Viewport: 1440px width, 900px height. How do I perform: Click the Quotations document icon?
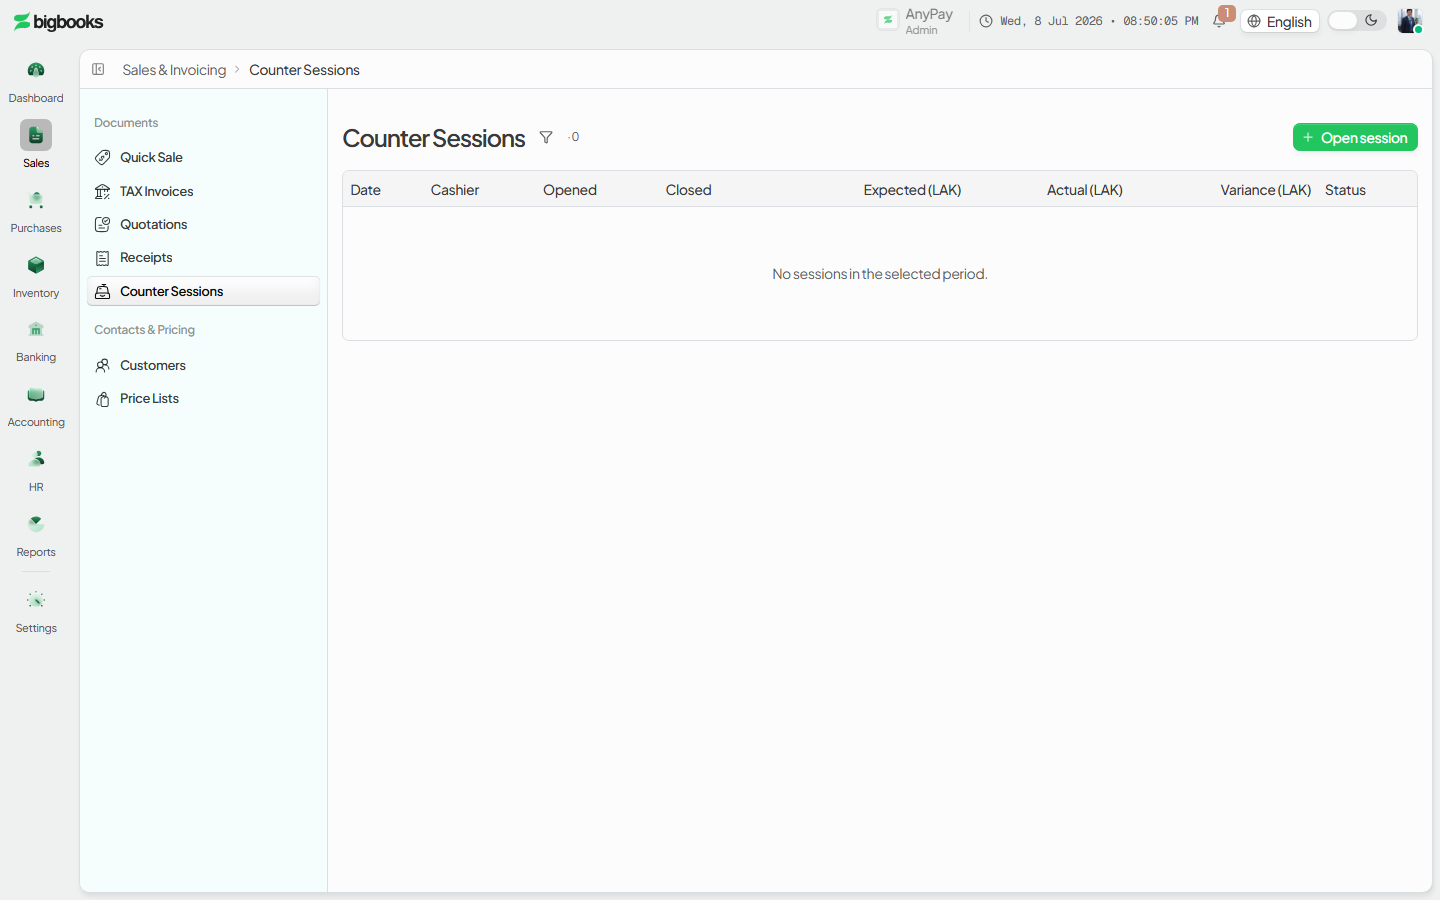[x=102, y=224]
